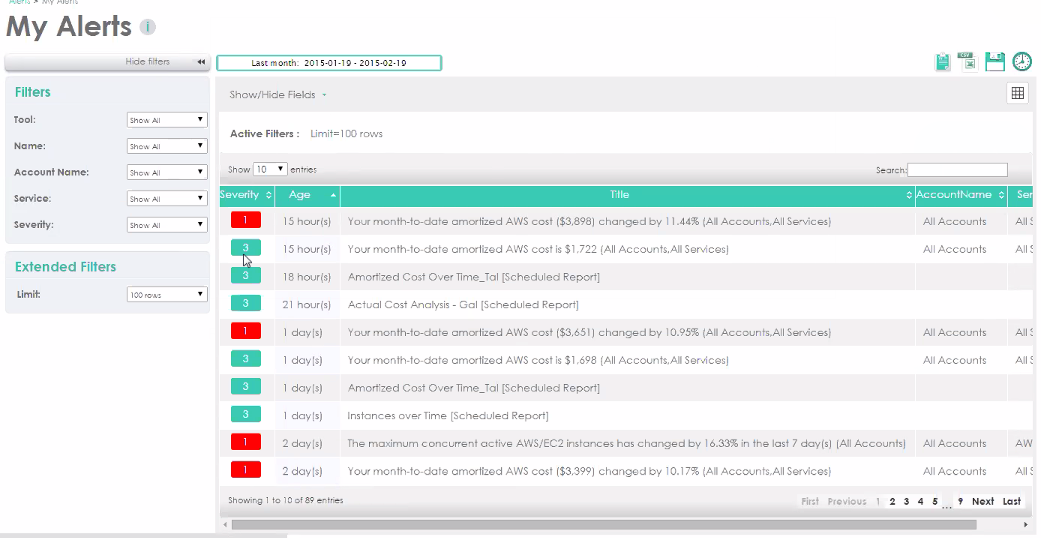
Task: Sort table by Title column
Action: point(627,195)
